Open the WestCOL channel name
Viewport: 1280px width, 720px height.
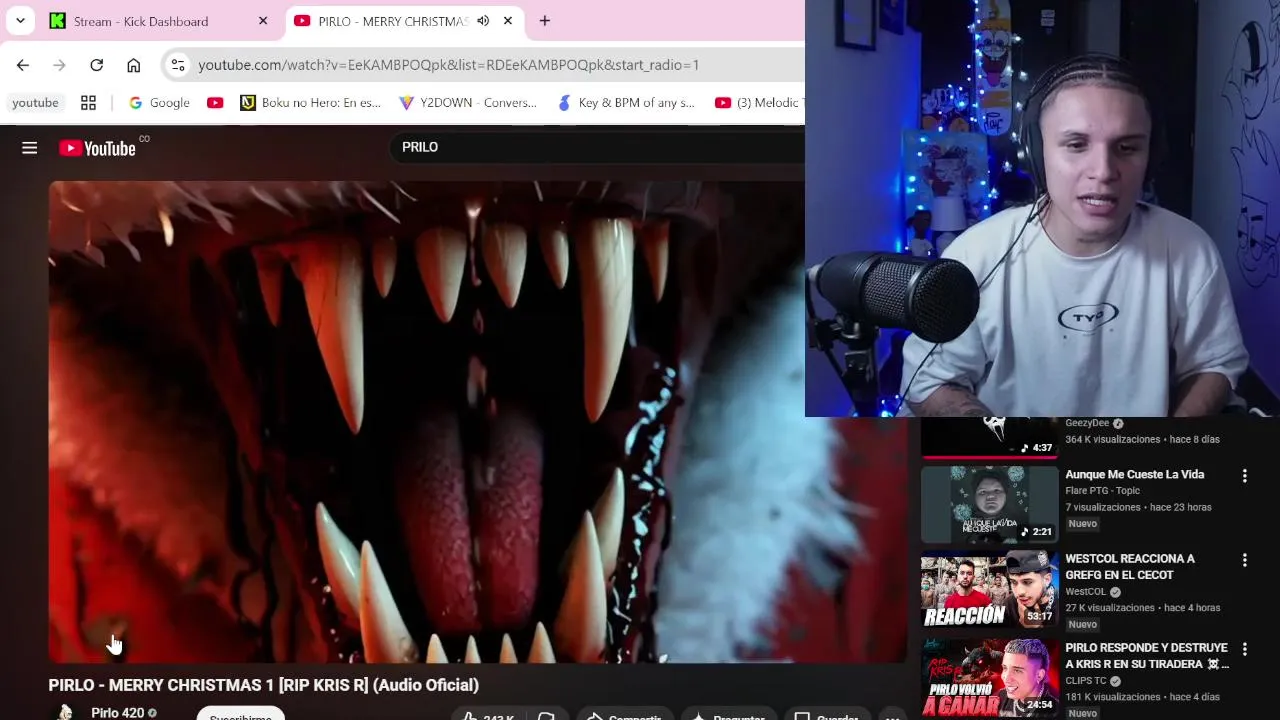[1086, 592]
